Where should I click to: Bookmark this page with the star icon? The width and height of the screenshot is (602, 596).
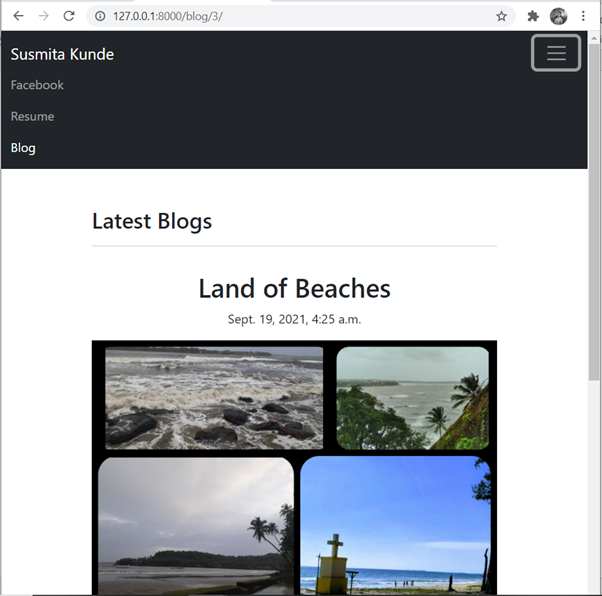pyautogui.click(x=501, y=16)
